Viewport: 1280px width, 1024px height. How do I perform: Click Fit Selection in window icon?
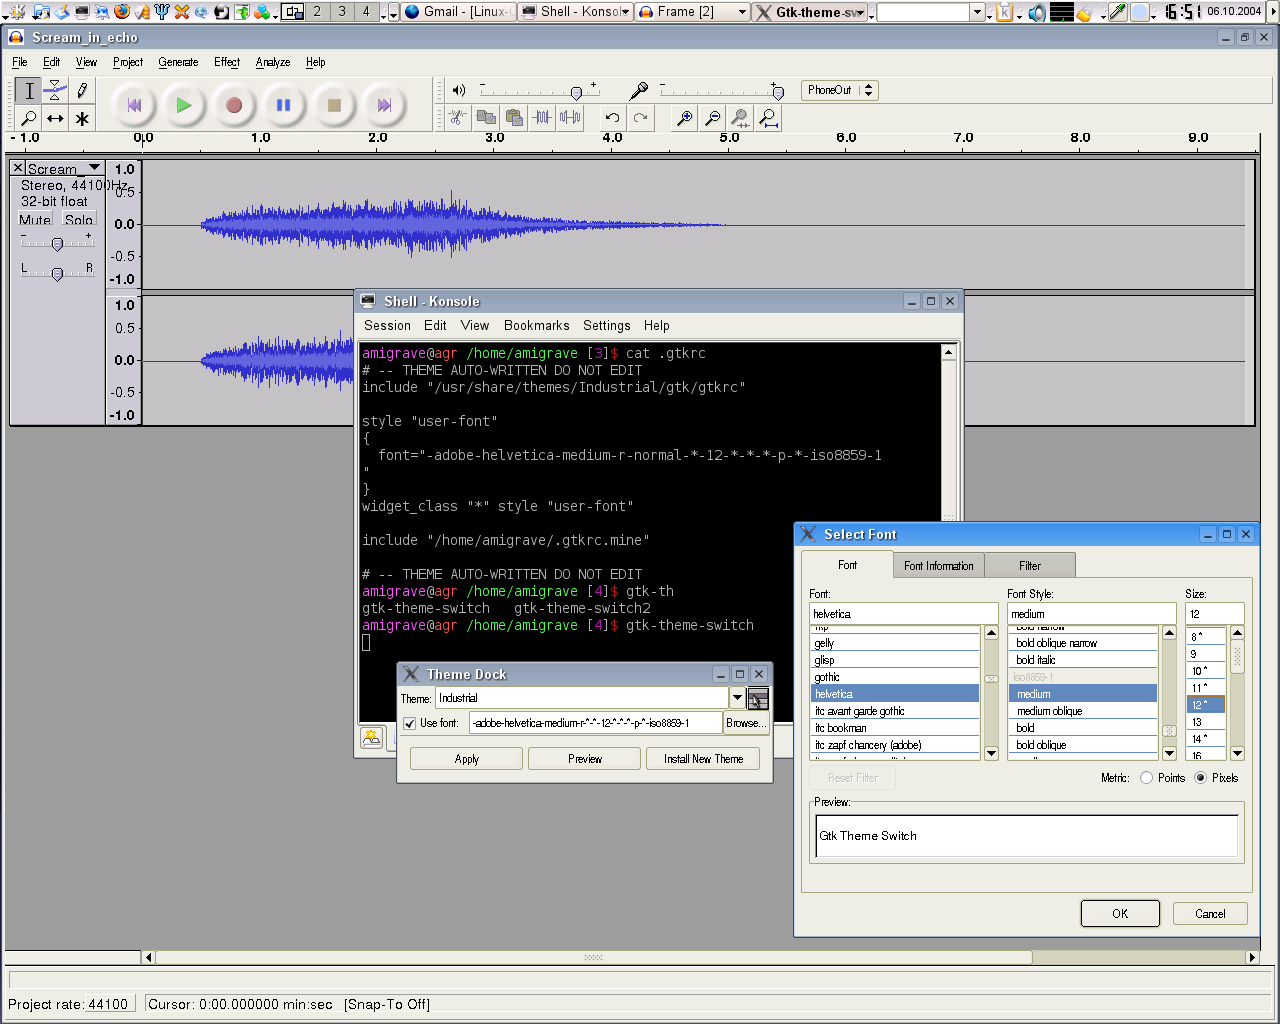pos(740,118)
